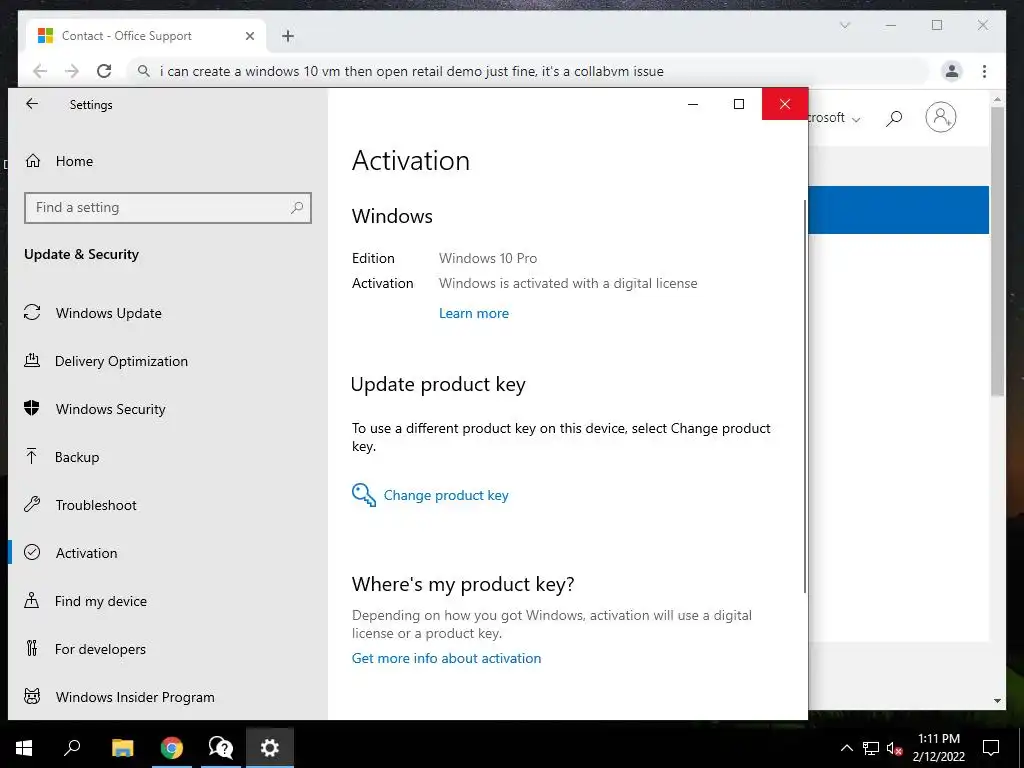This screenshot has width=1024, height=768.
Task: Show hidden system tray icons
Action: tap(846, 748)
